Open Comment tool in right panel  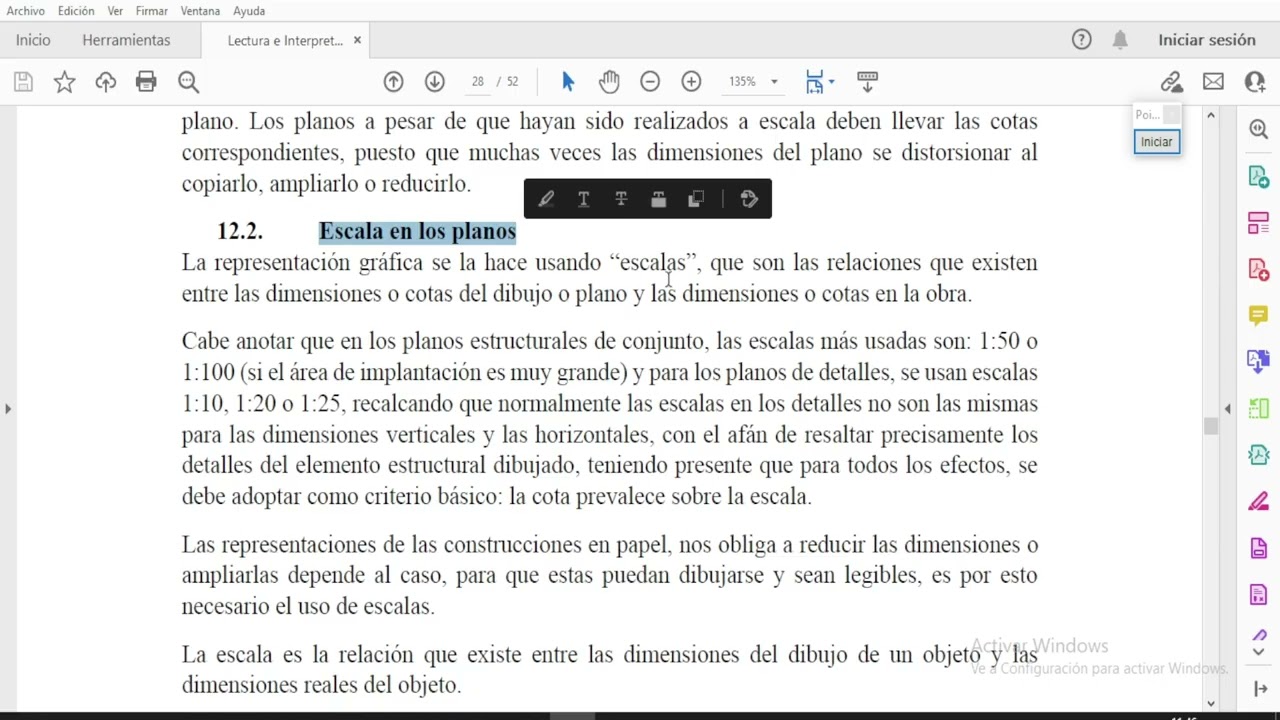tap(1258, 316)
